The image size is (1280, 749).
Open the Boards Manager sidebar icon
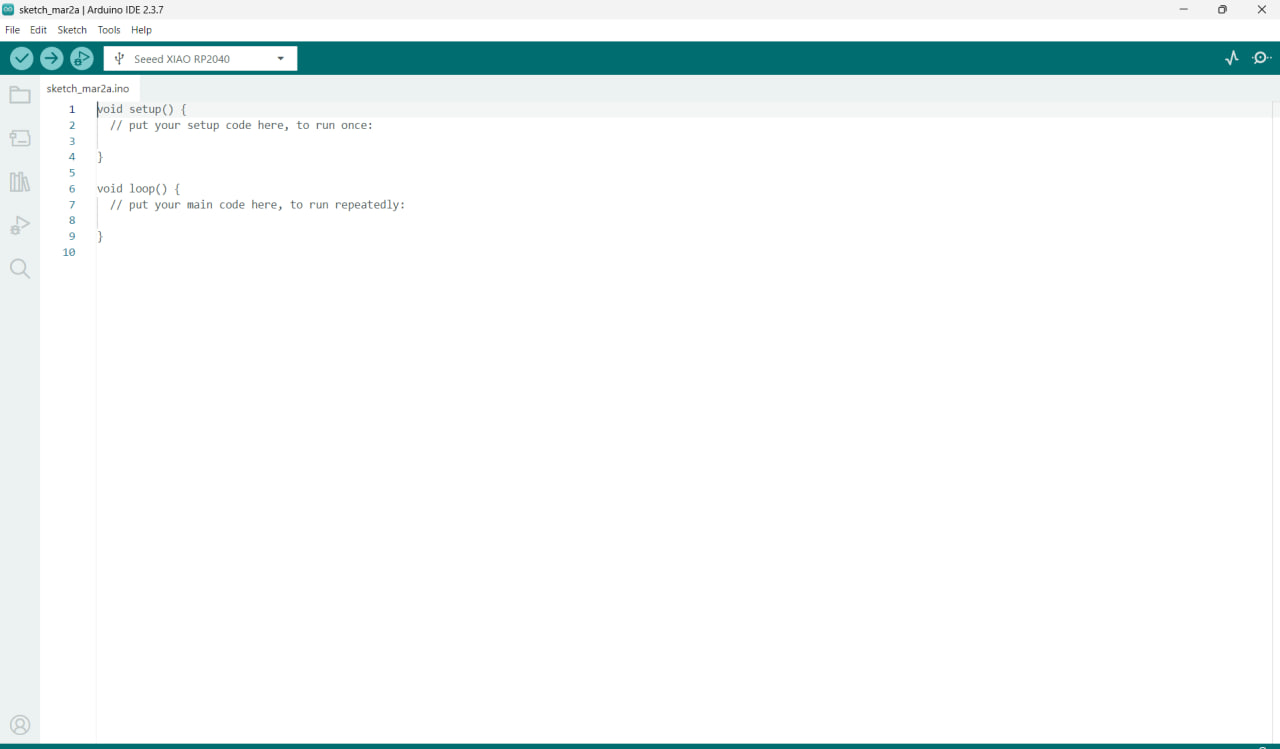coord(20,138)
